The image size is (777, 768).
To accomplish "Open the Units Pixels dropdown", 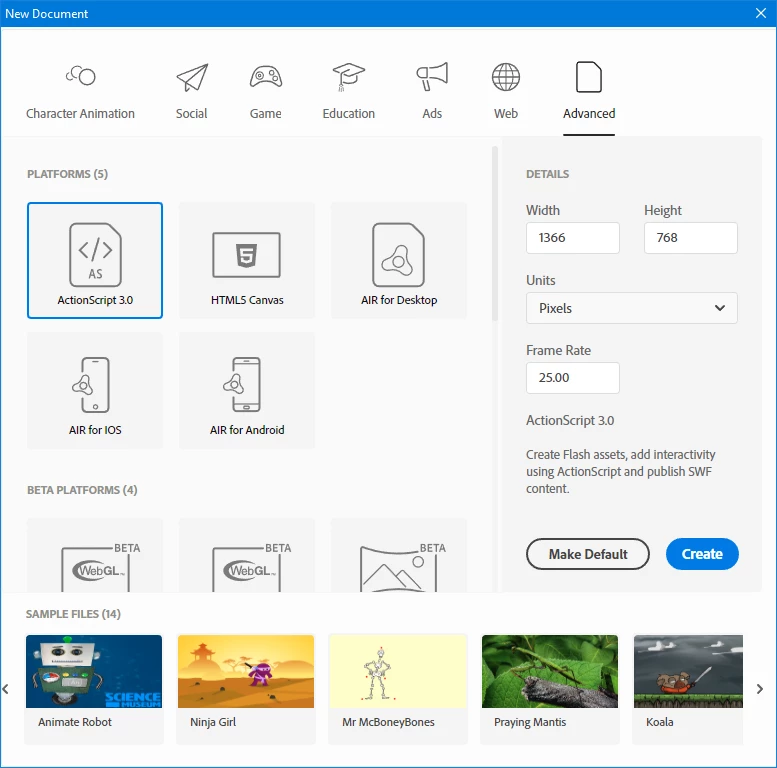I will pos(631,308).
